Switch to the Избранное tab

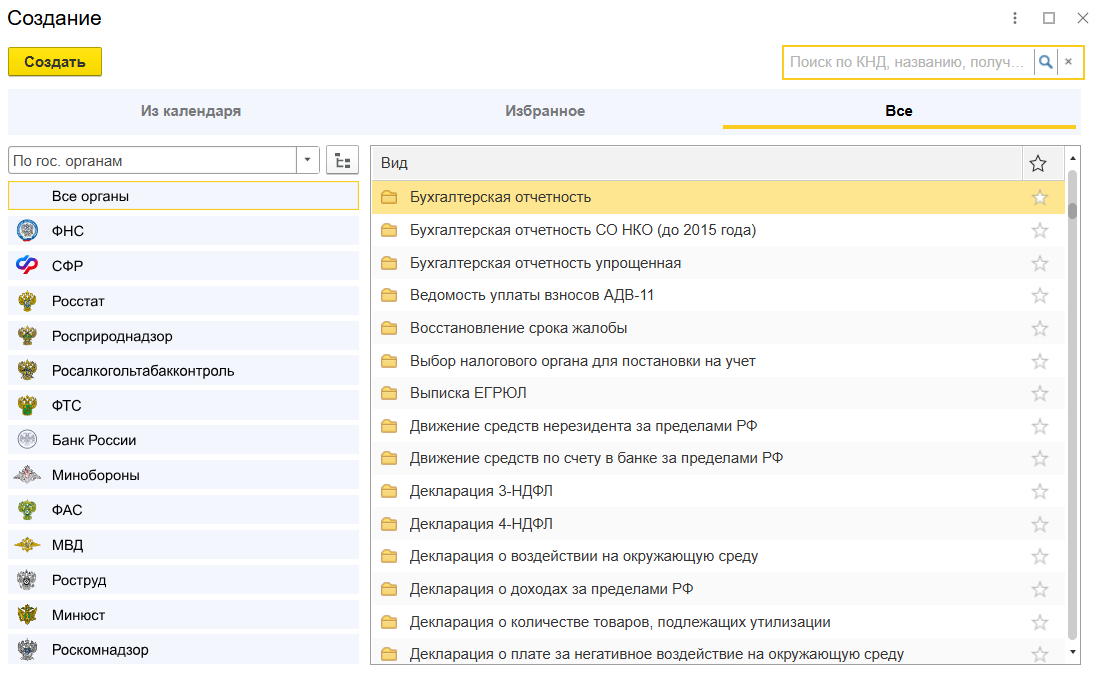tap(544, 111)
